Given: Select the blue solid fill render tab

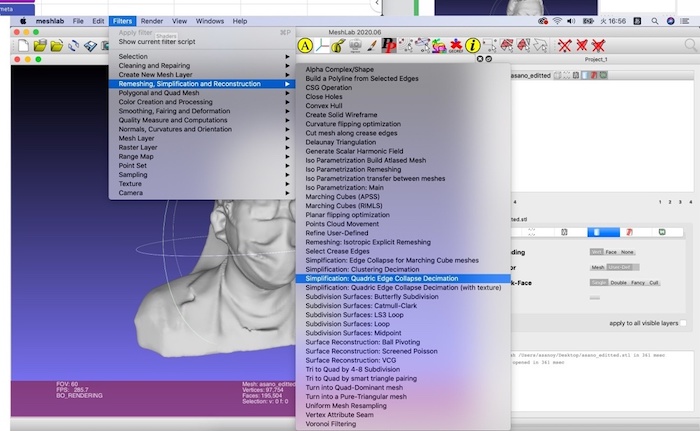Looking at the screenshot, I should [x=604, y=232].
